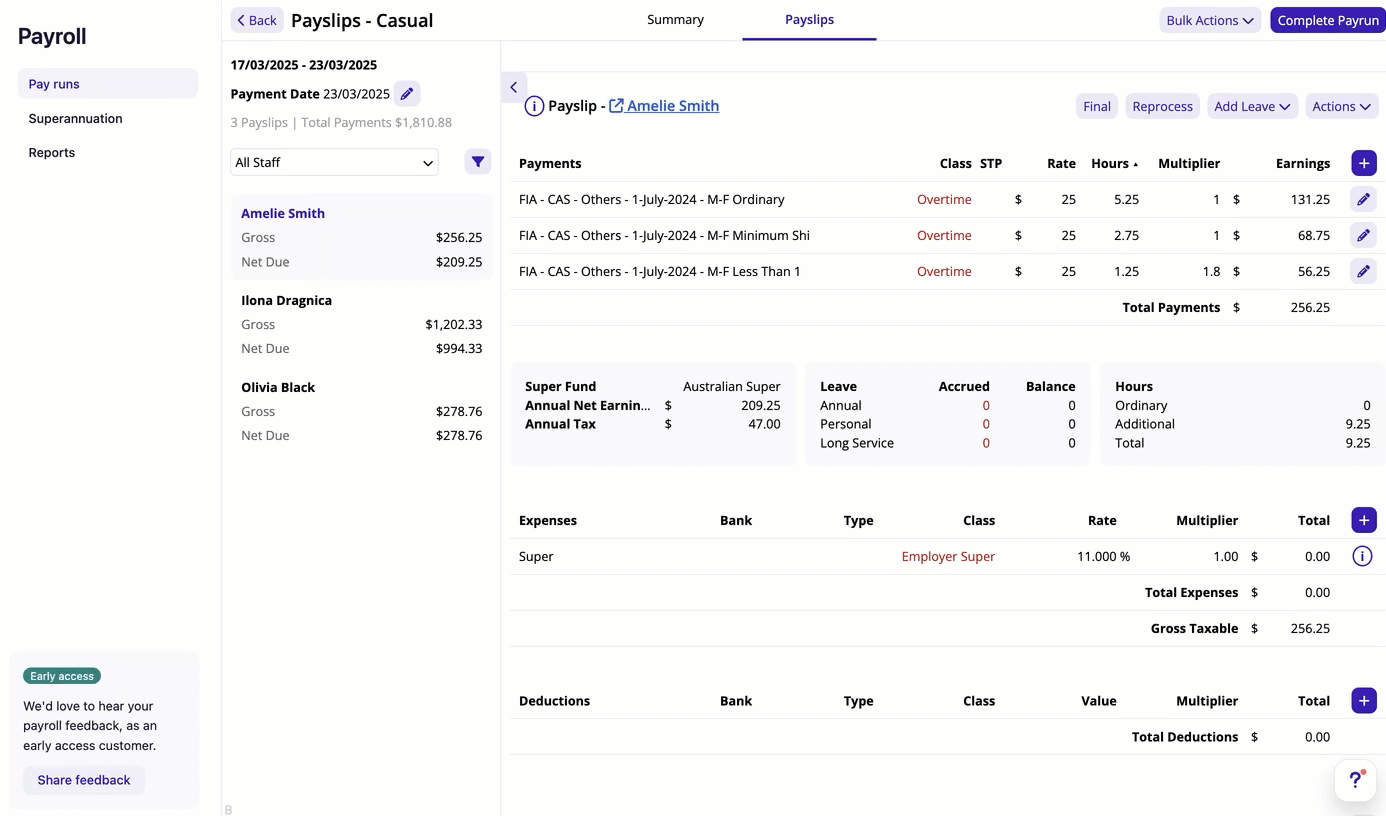Add a new expense with the plus icon
The width and height of the screenshot is (1386, 816).
(1364, 520)
